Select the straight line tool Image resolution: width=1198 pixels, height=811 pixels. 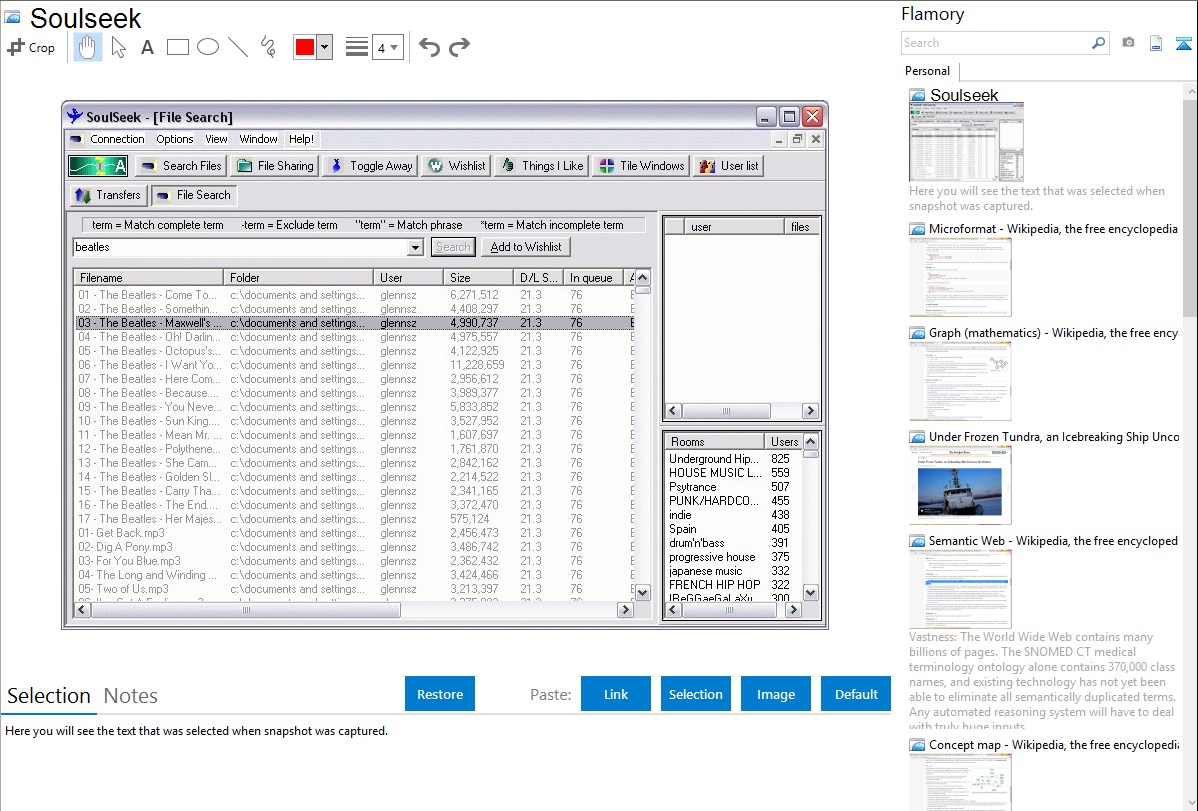click(238, 47)
